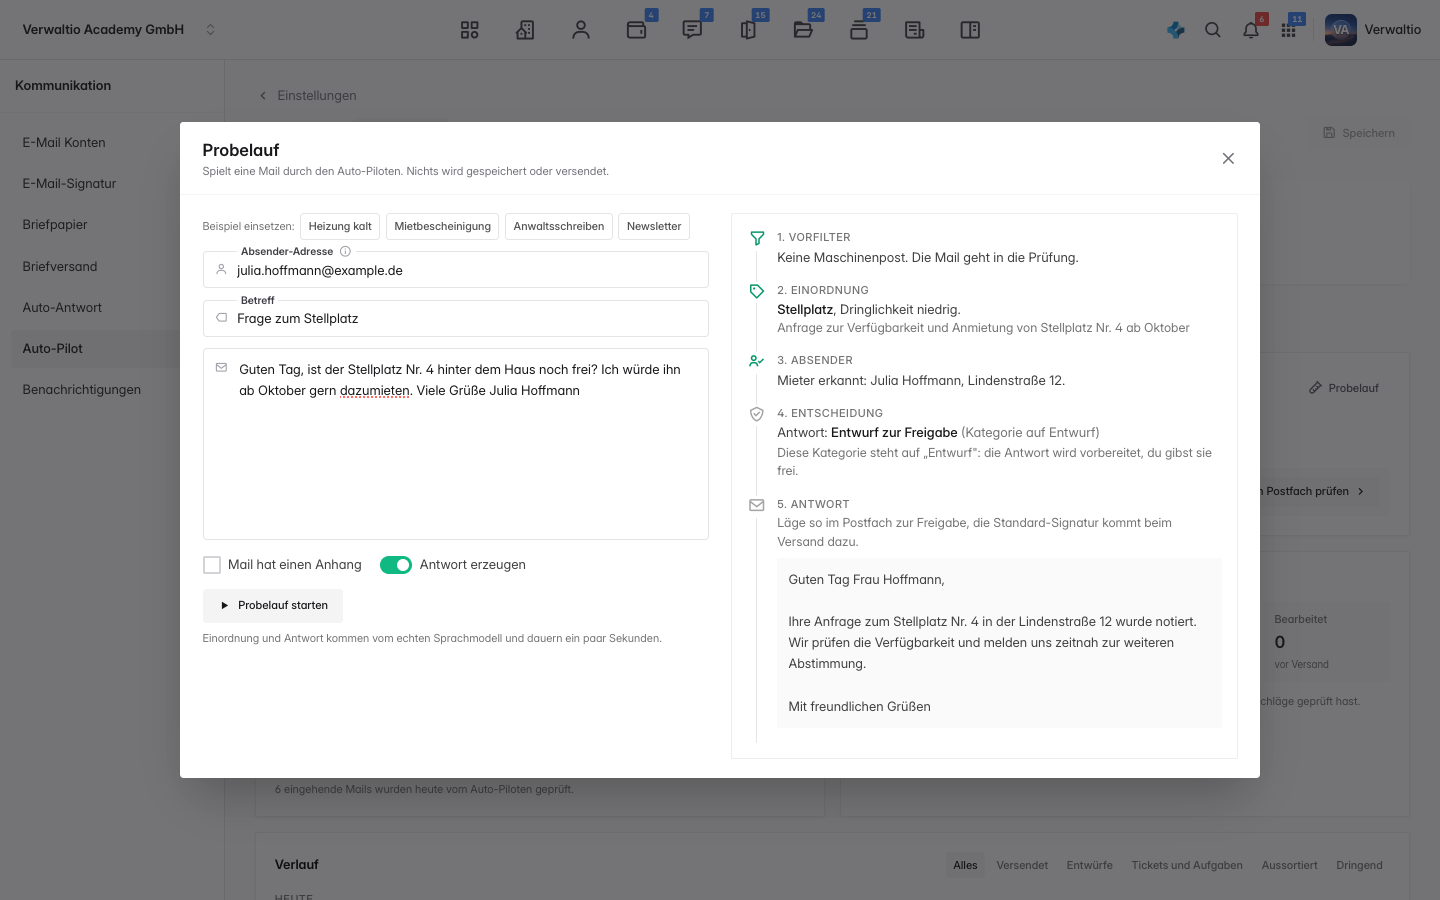
Task: Insert the 'Anwaltsschreiben' example
Action: [x=559, y=227]
